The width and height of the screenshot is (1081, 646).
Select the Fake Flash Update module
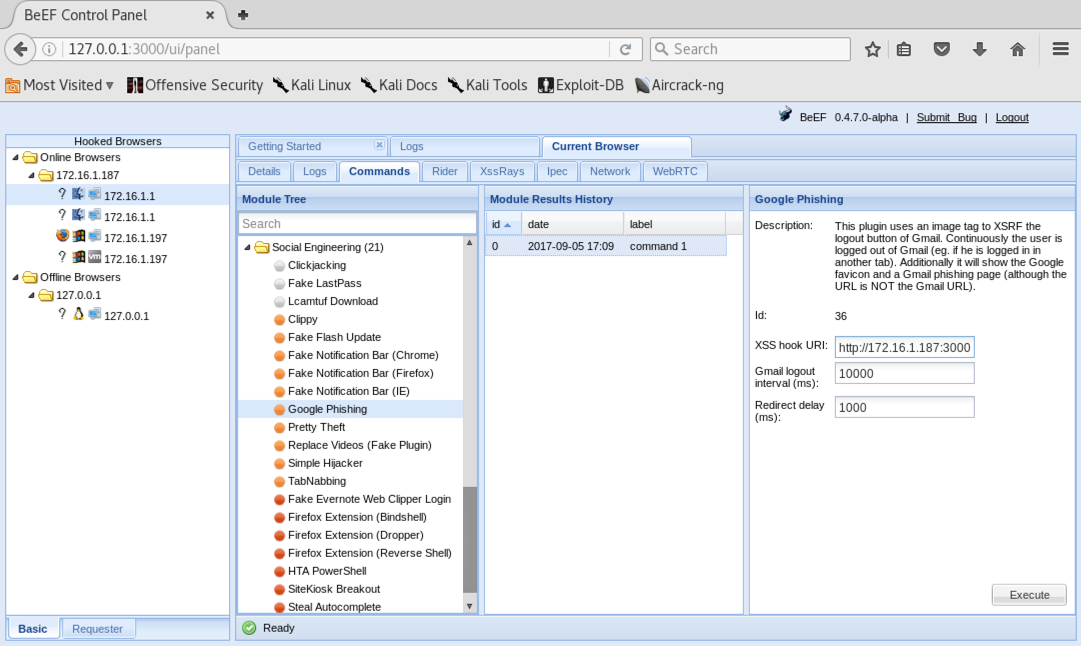click(x=334, y=337)
